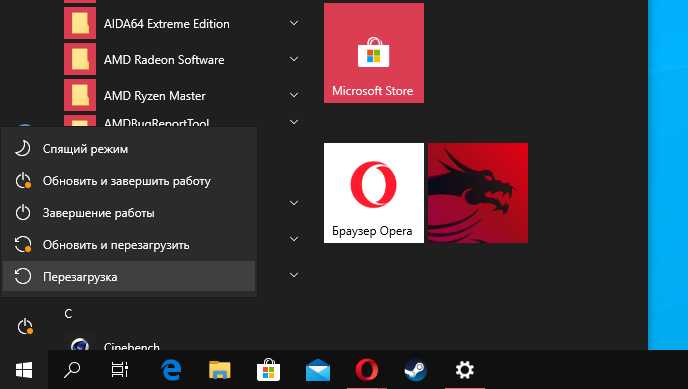Expand AIDA64 Extreme Edition chevron
Screen dimensions: 688x389
click(x=294, y=23)
